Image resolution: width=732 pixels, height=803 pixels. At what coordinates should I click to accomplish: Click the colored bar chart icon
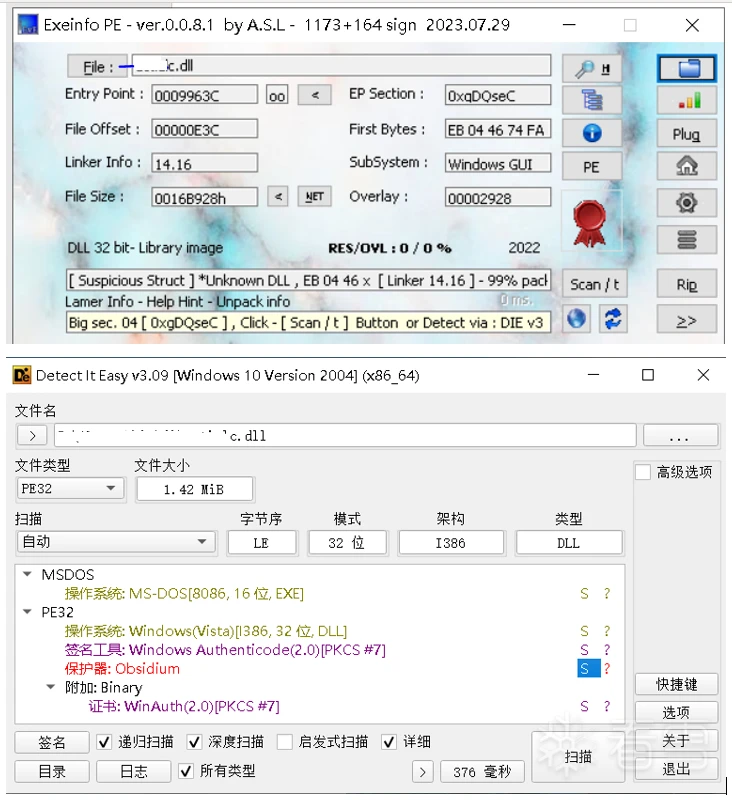click(x=686, y=100)
